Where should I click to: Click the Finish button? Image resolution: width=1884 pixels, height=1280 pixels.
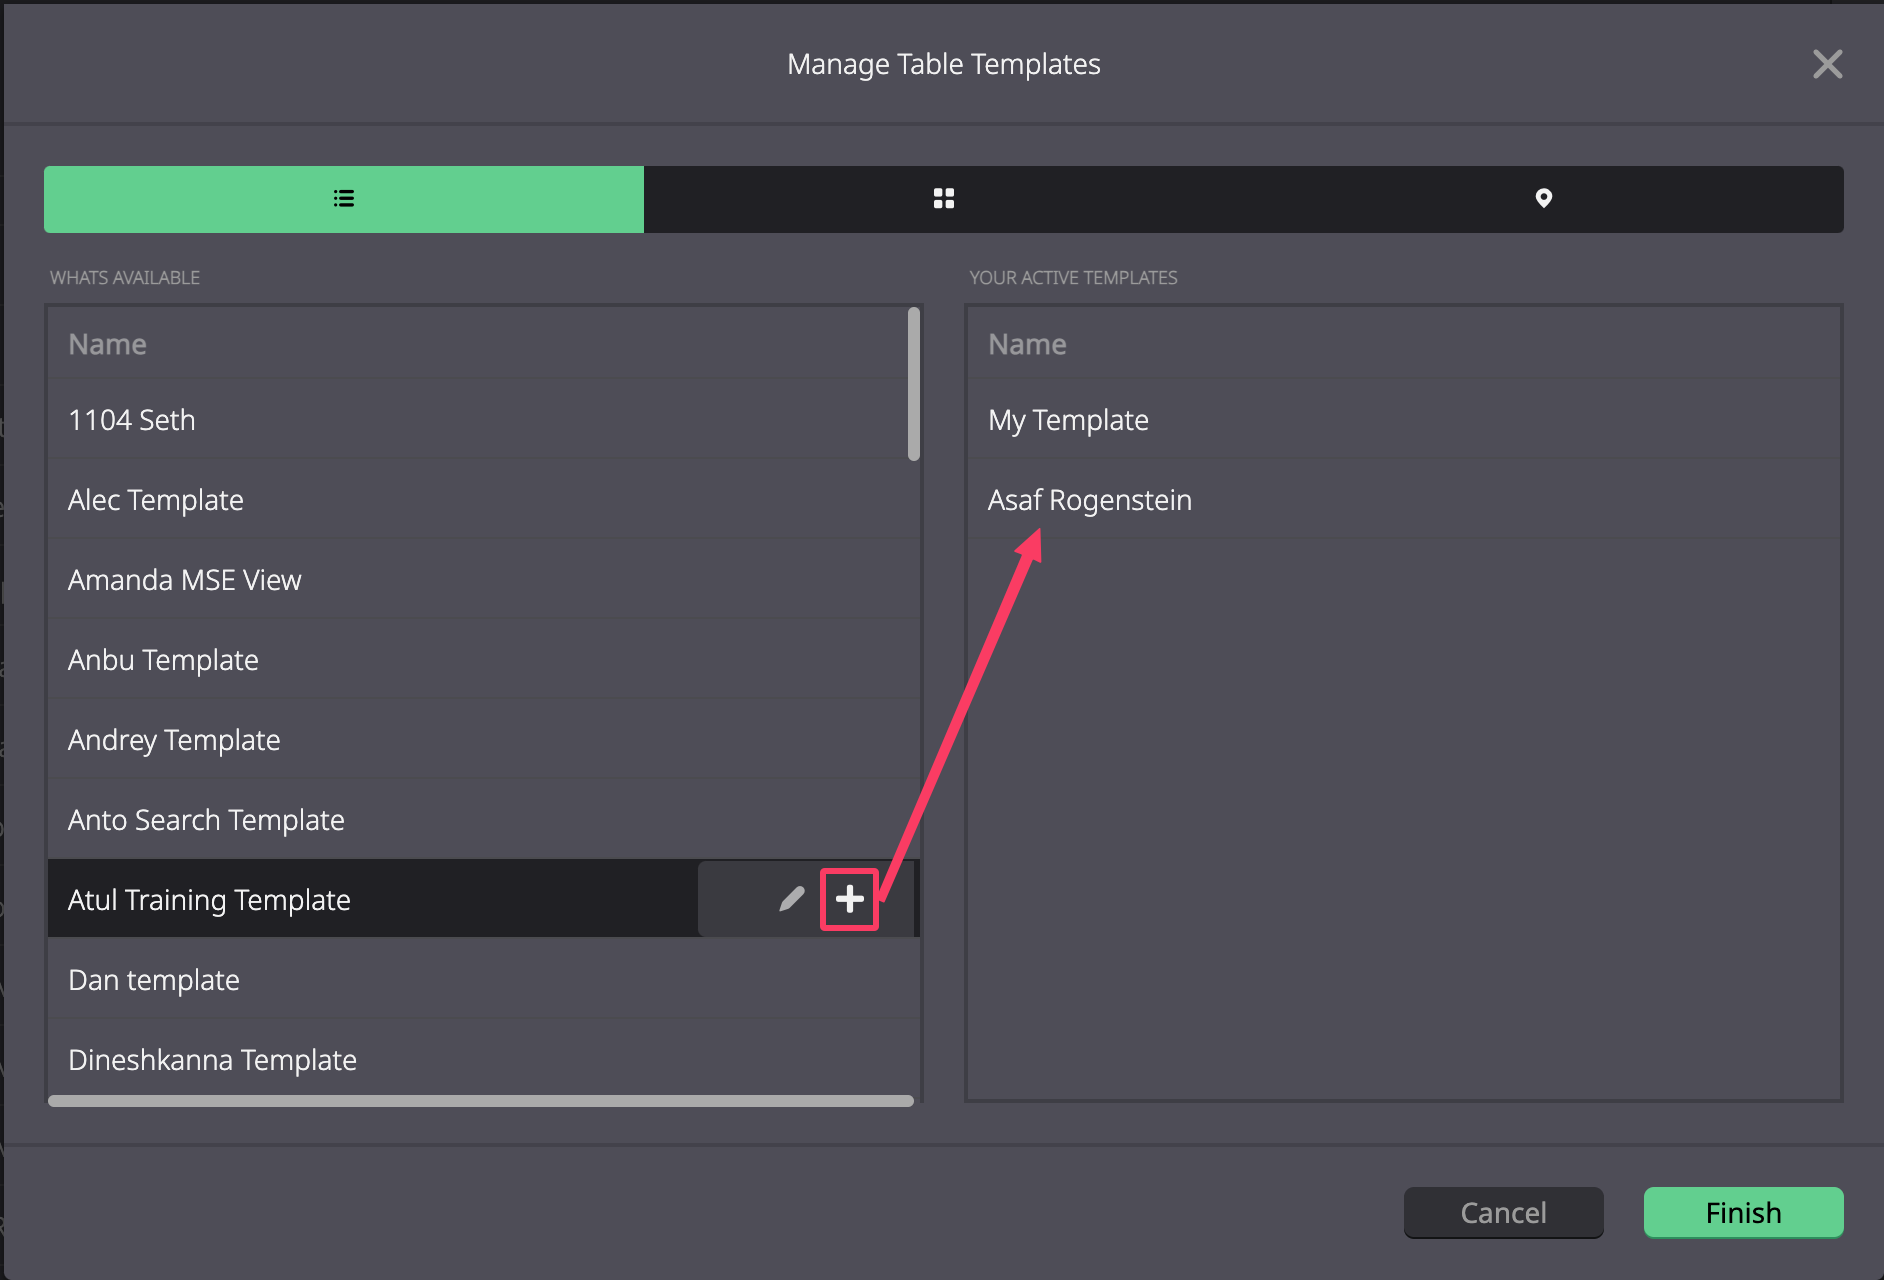(1744, 1212)
